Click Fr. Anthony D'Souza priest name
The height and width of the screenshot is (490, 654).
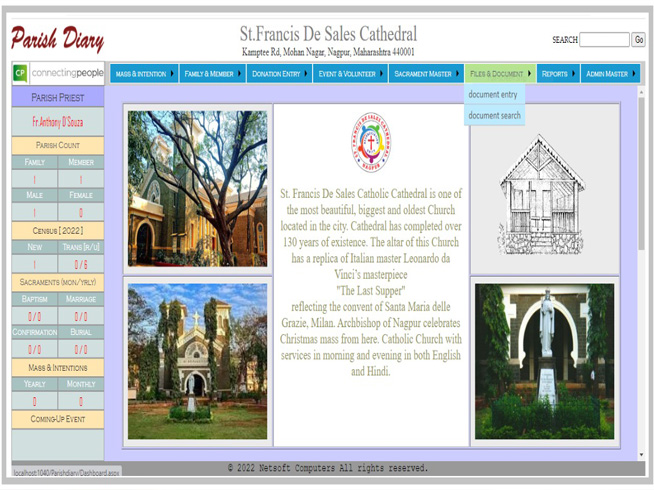57,122
